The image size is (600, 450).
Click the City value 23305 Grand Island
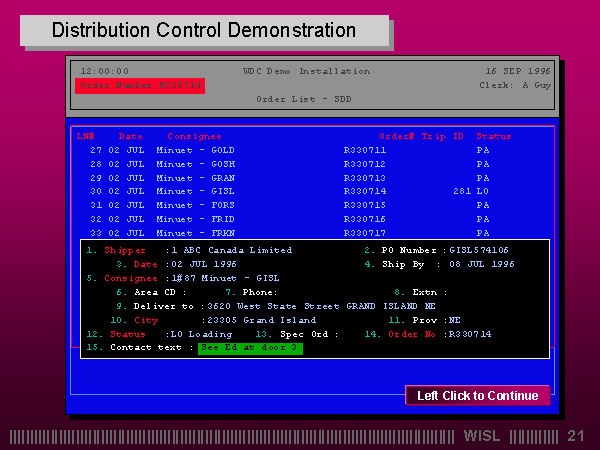click(262, 320)
